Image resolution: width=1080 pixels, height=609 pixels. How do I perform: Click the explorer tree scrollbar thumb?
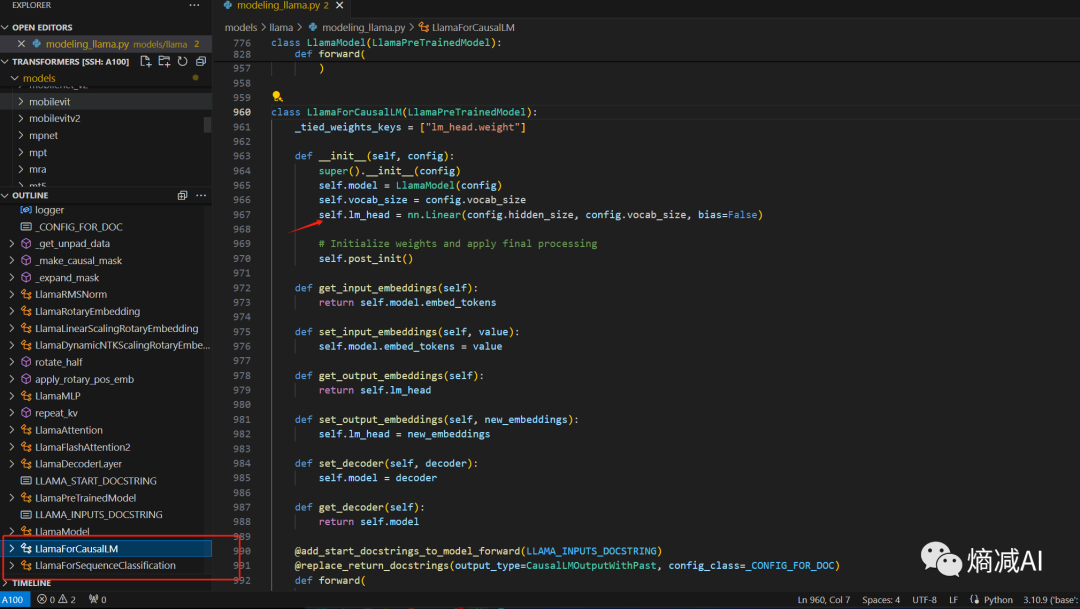coord(207,125)
